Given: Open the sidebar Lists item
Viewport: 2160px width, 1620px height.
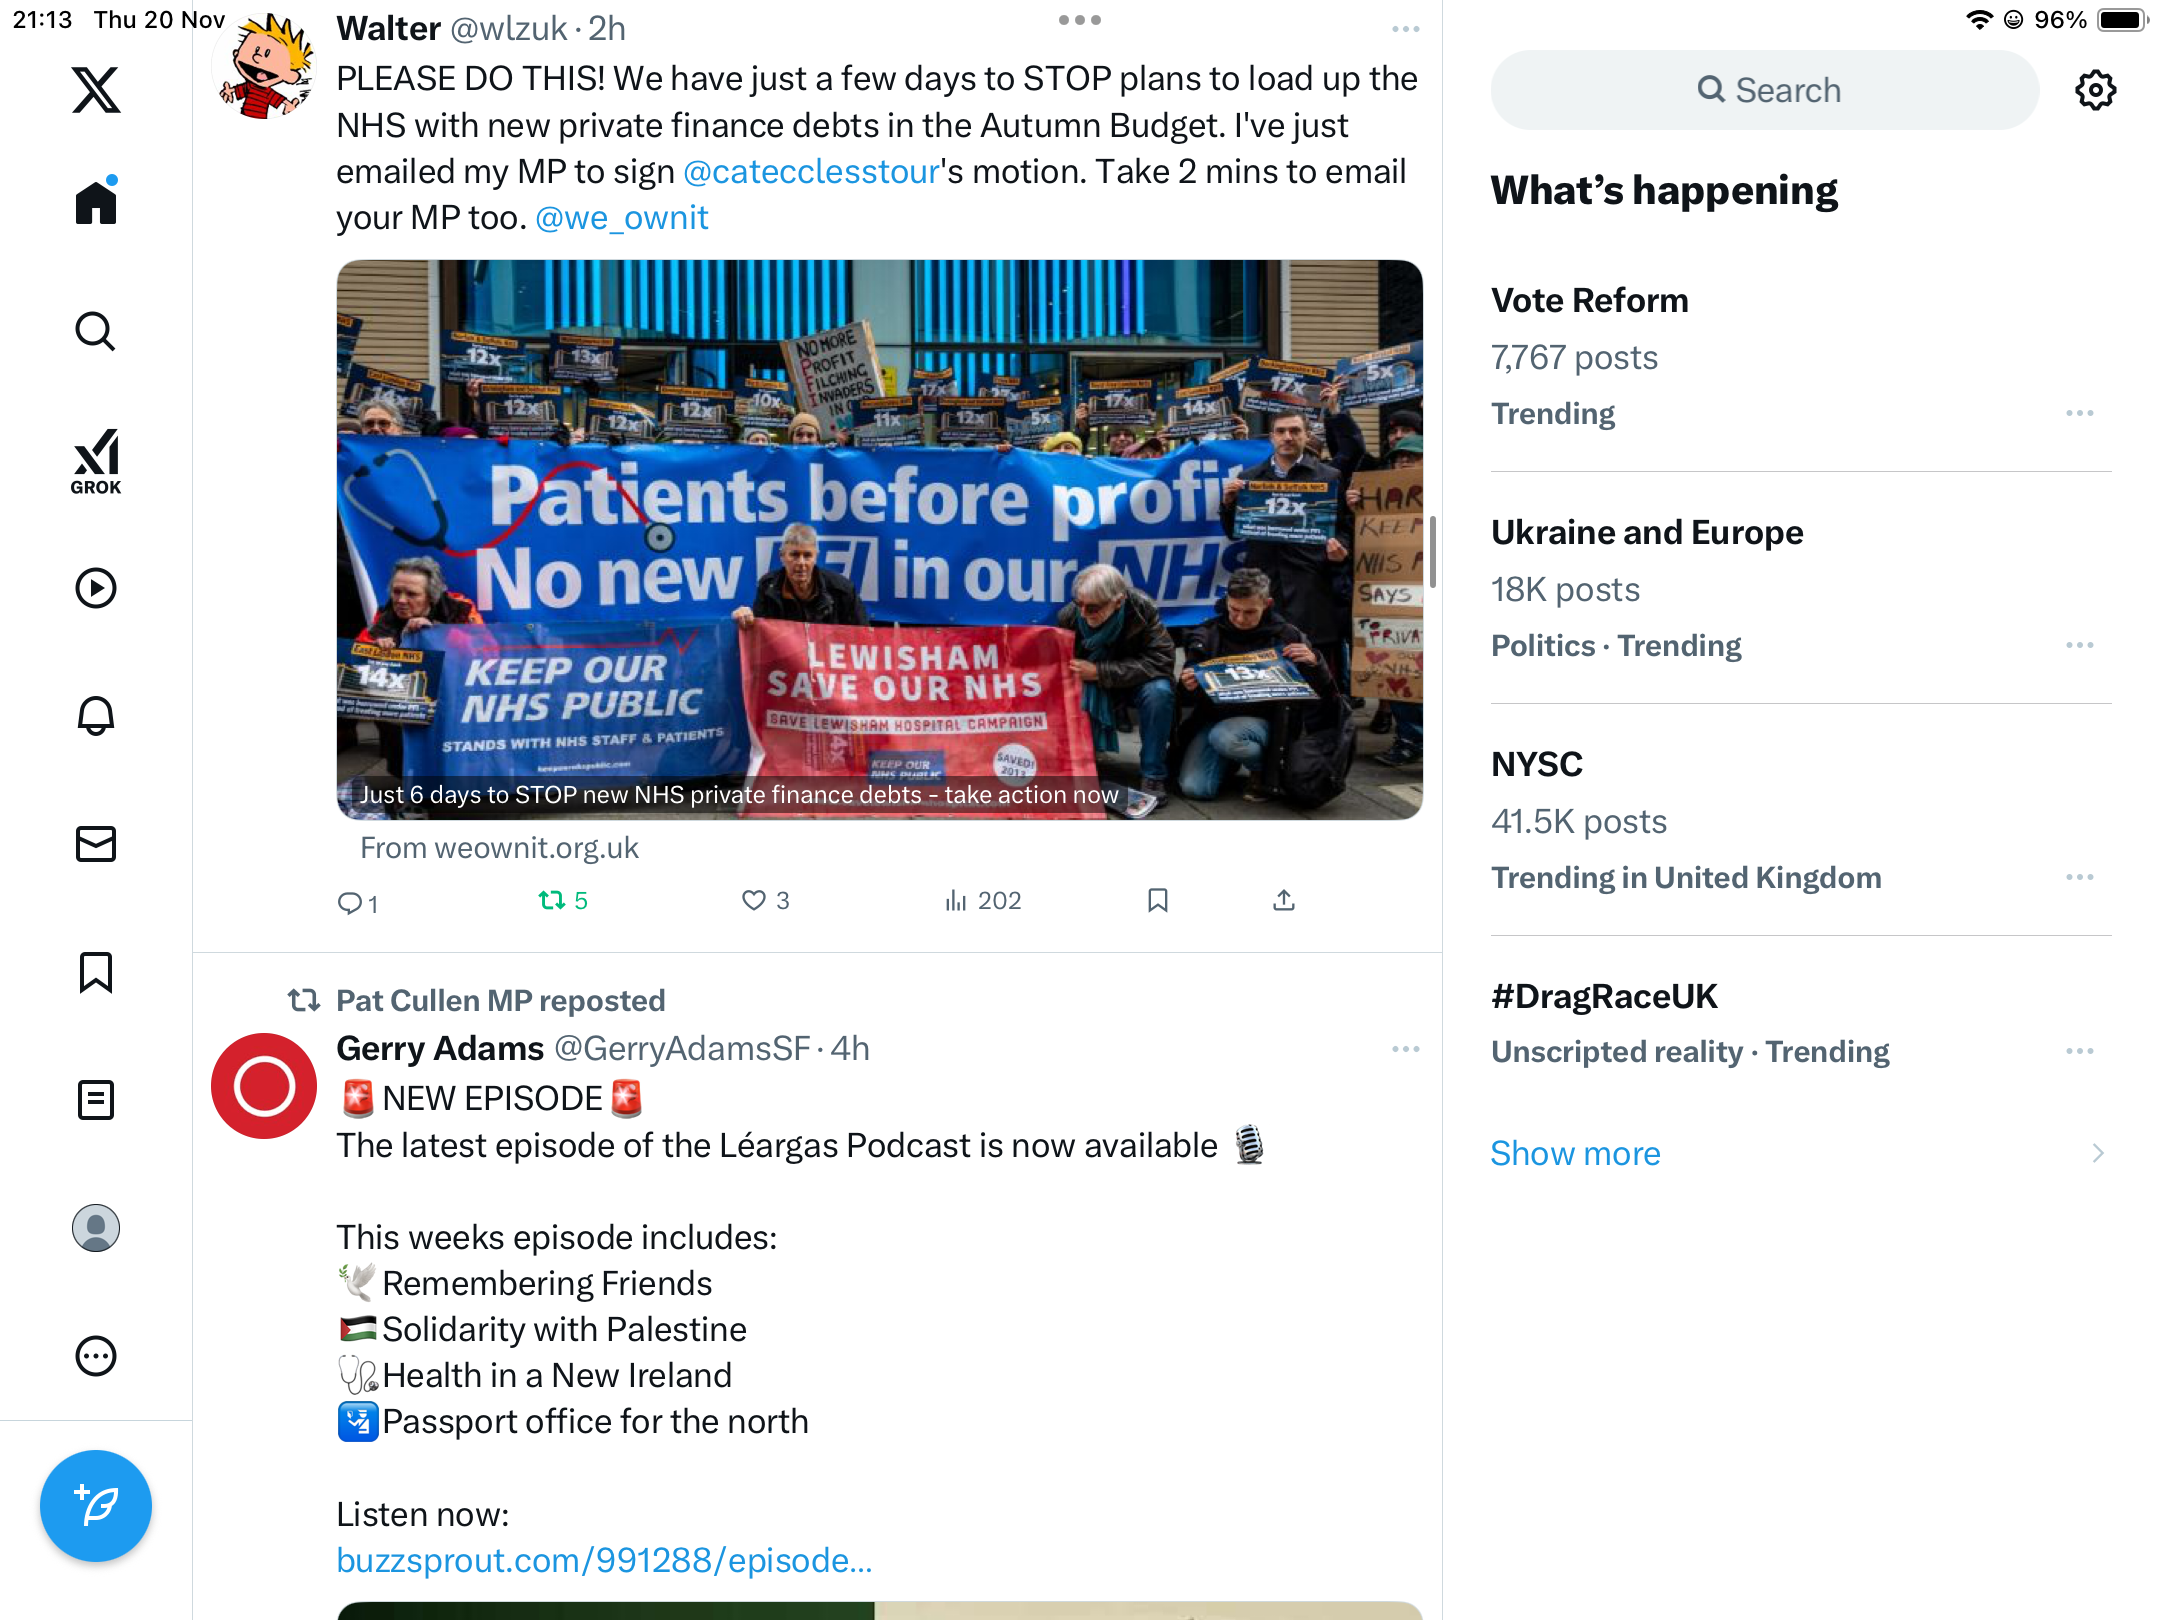Looking at the screenshot, I should point(96,1099).
